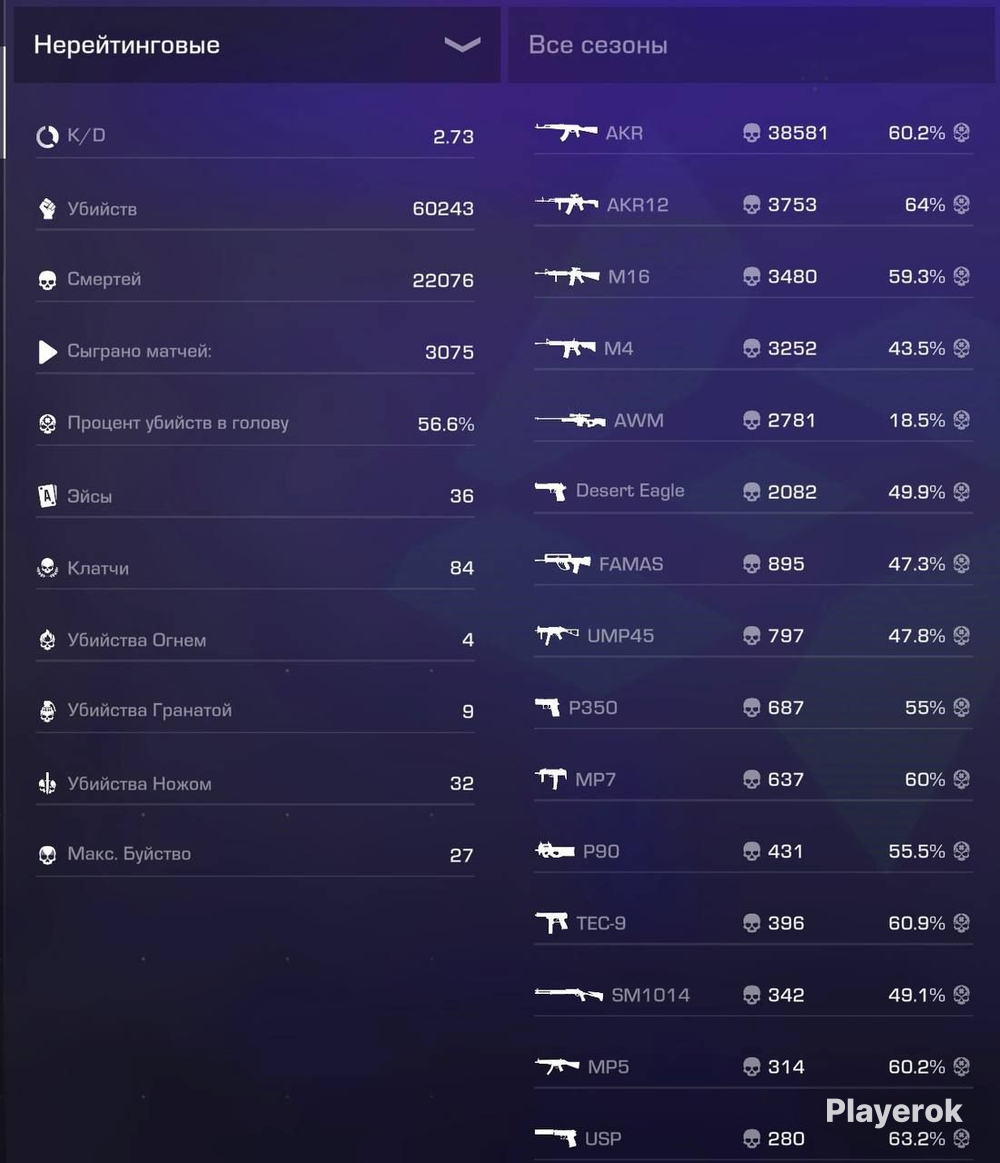Click the Эйсы ace card icon
1000x1163 pixels.
[x=47, y=495]
